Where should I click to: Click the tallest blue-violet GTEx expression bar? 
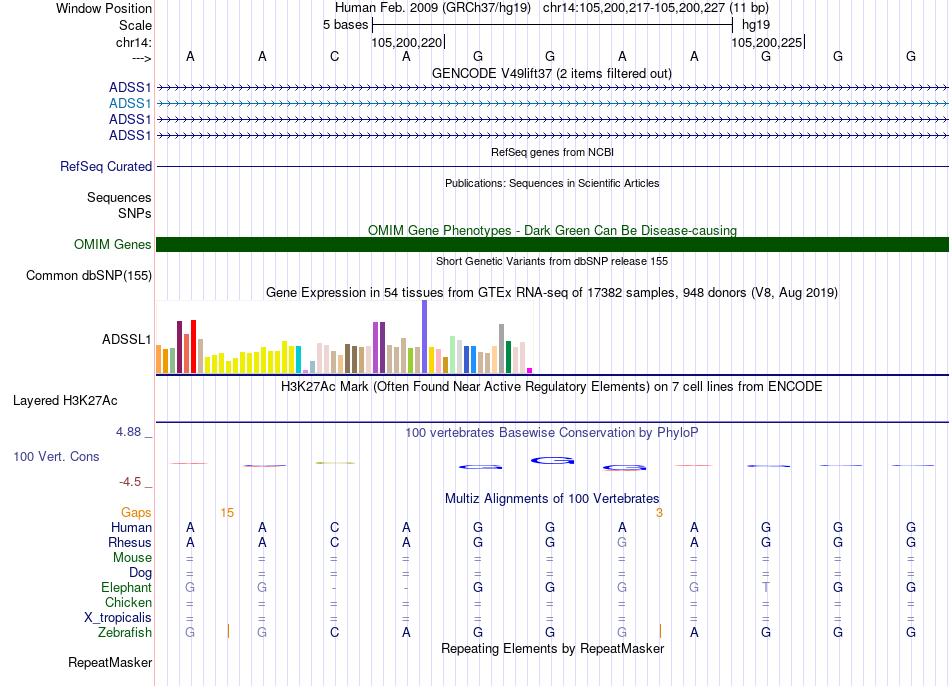point(425,336)
